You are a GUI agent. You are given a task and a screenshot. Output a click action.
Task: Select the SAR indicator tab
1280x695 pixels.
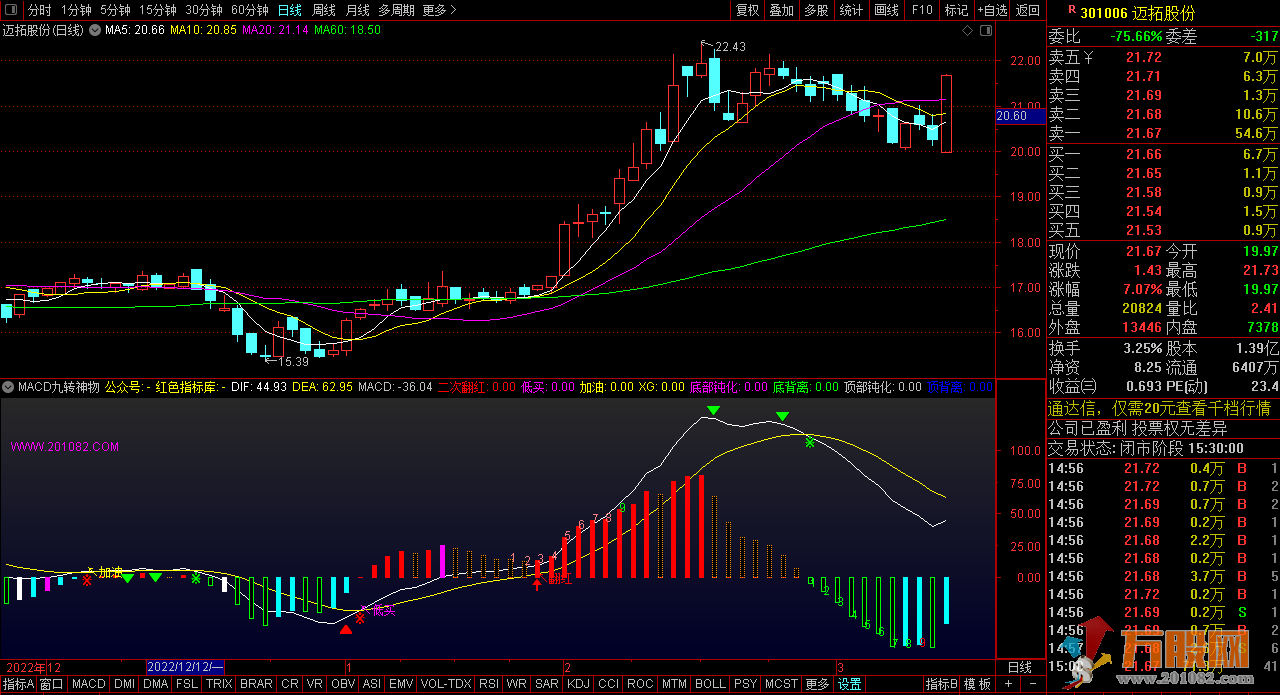(547, 685)
